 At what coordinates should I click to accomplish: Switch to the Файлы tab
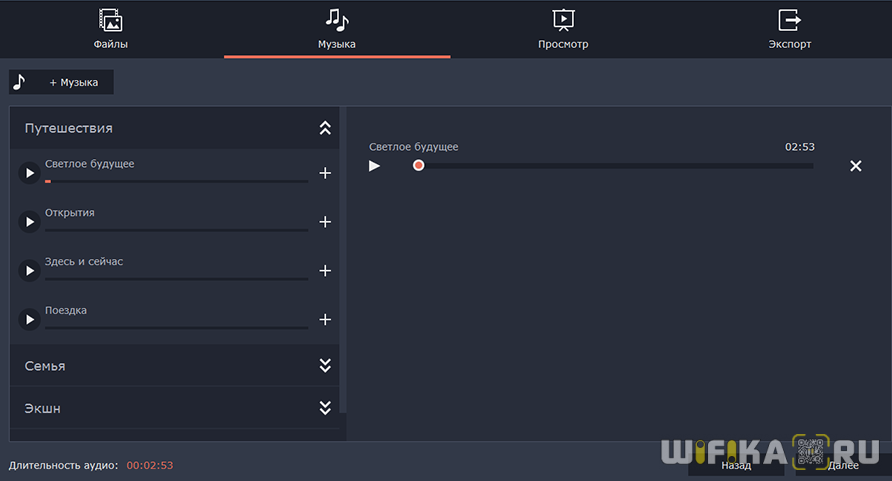point(111,28)
